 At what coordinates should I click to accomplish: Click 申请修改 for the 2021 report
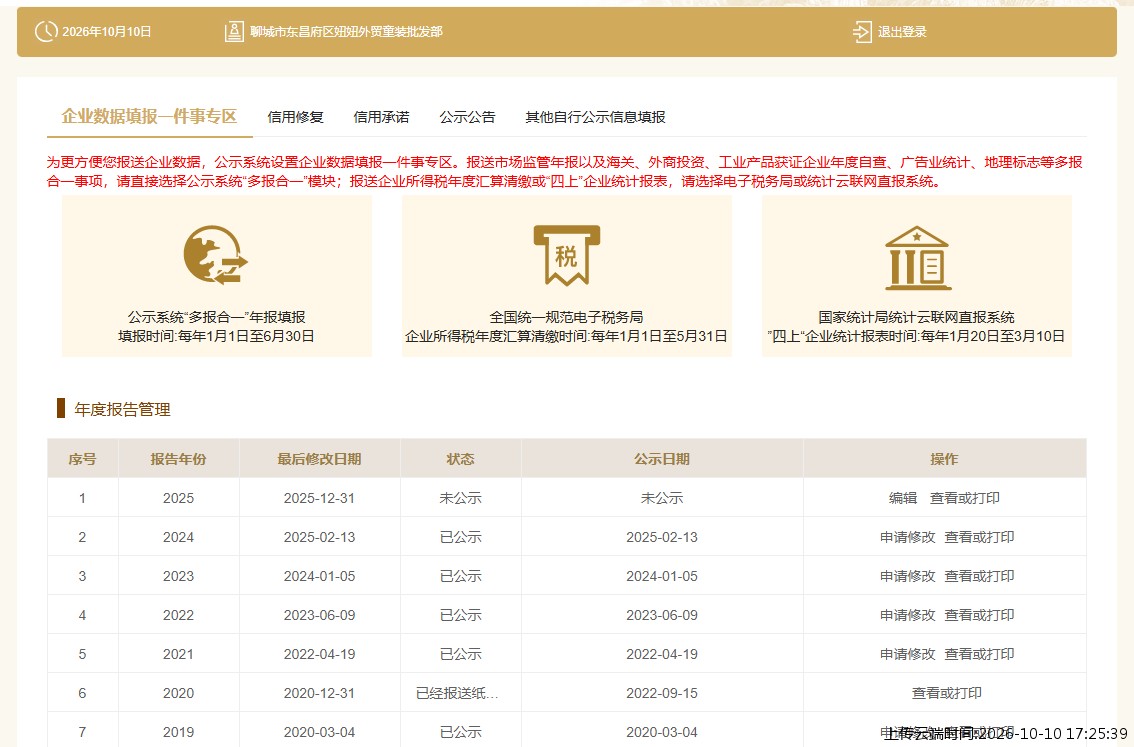tap(908, 654)
